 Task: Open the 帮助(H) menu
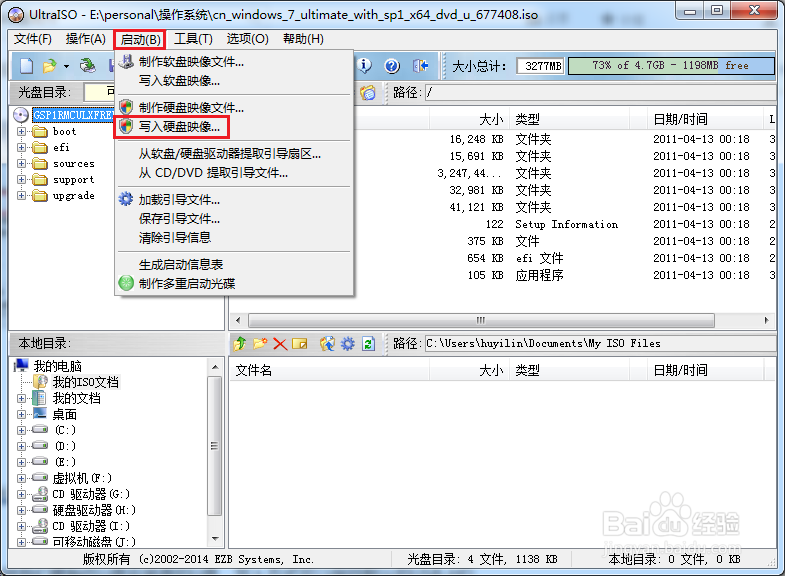303,39
